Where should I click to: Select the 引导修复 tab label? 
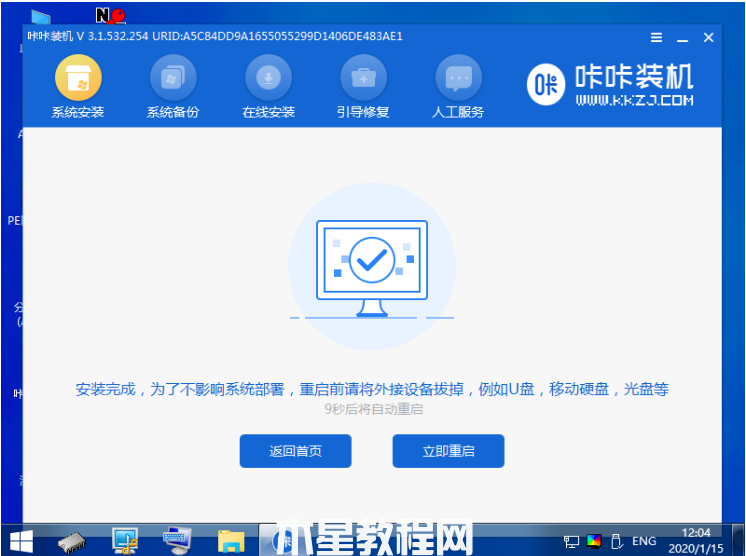coord(363,112)
